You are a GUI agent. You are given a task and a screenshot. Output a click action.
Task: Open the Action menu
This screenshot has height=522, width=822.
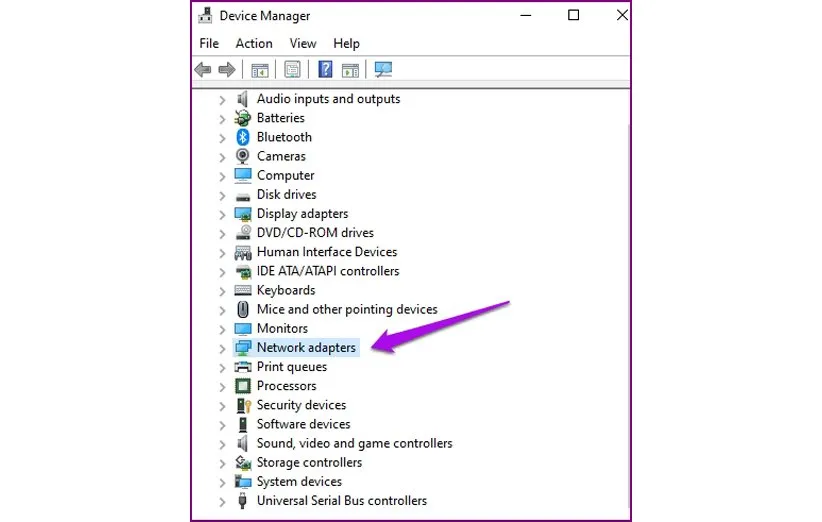coord(254,43)
